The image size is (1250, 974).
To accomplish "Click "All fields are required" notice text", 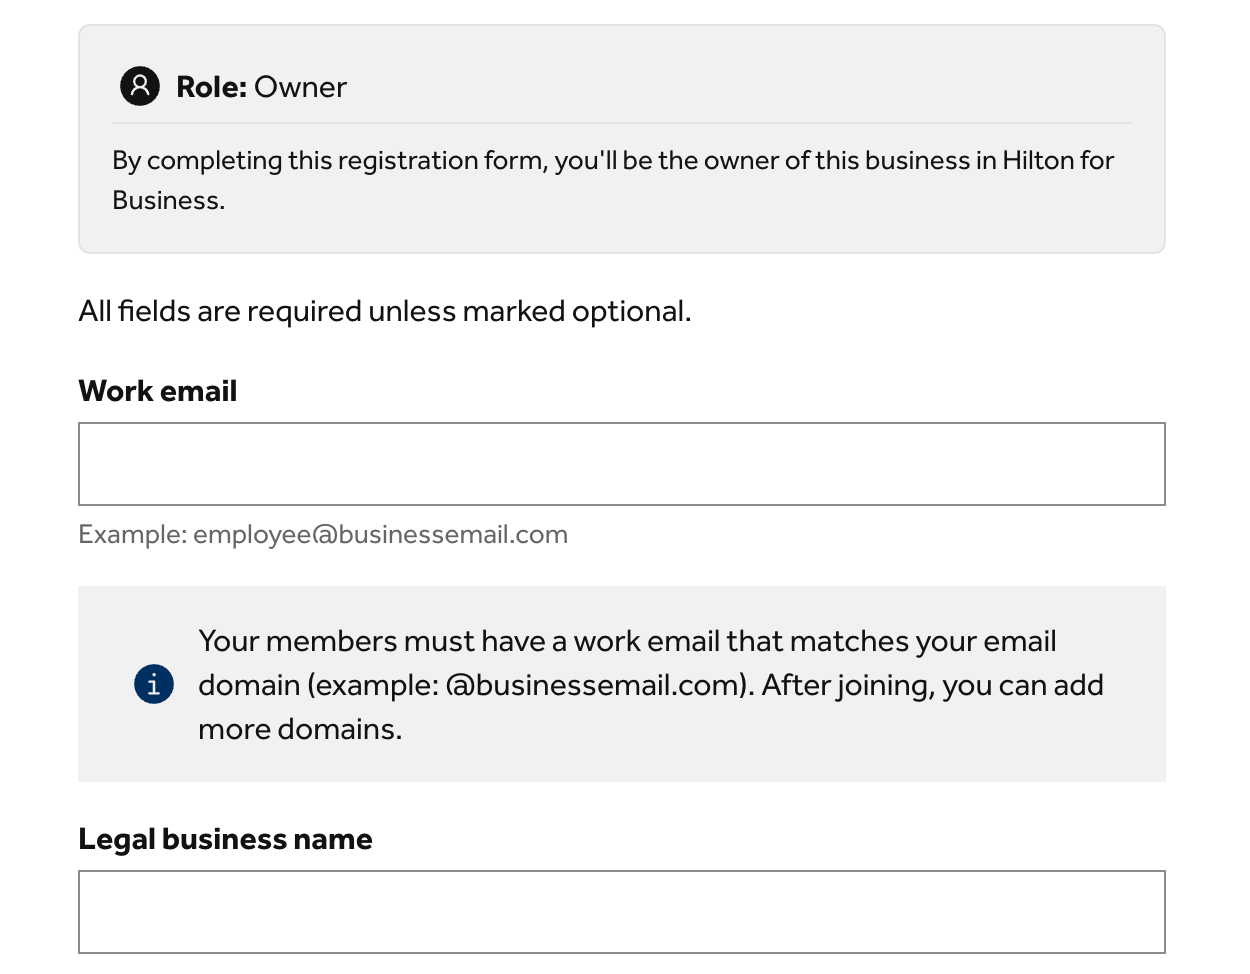I will (x=220, y=312).
